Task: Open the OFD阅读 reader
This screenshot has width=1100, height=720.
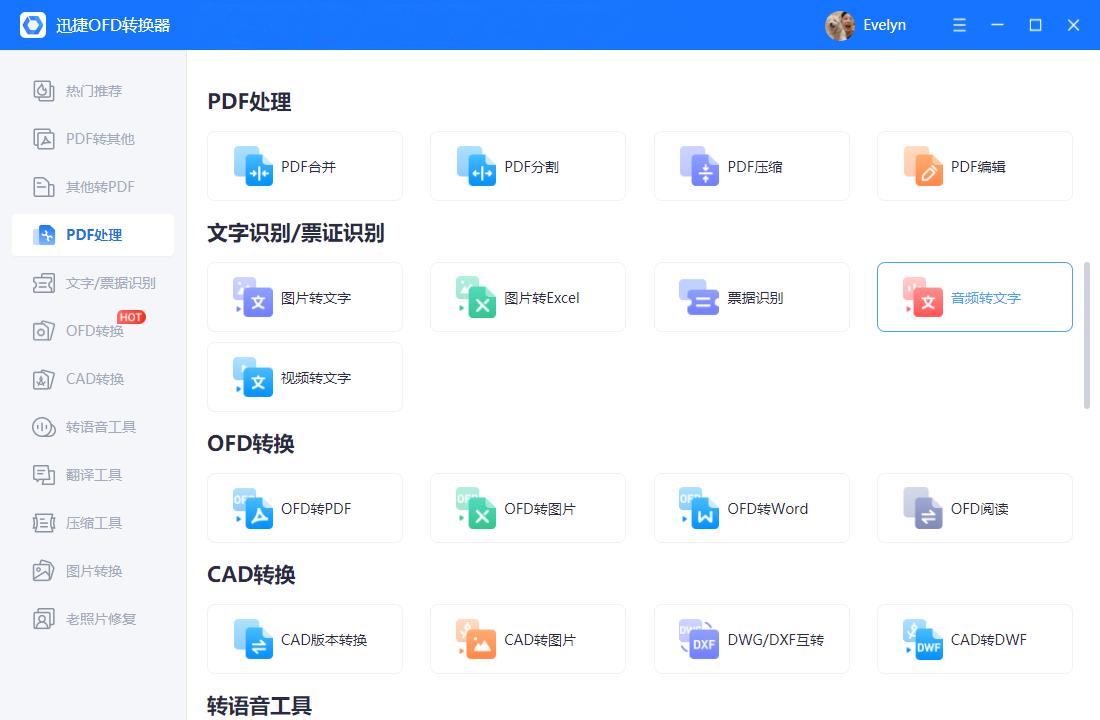Action: point(974,508)
